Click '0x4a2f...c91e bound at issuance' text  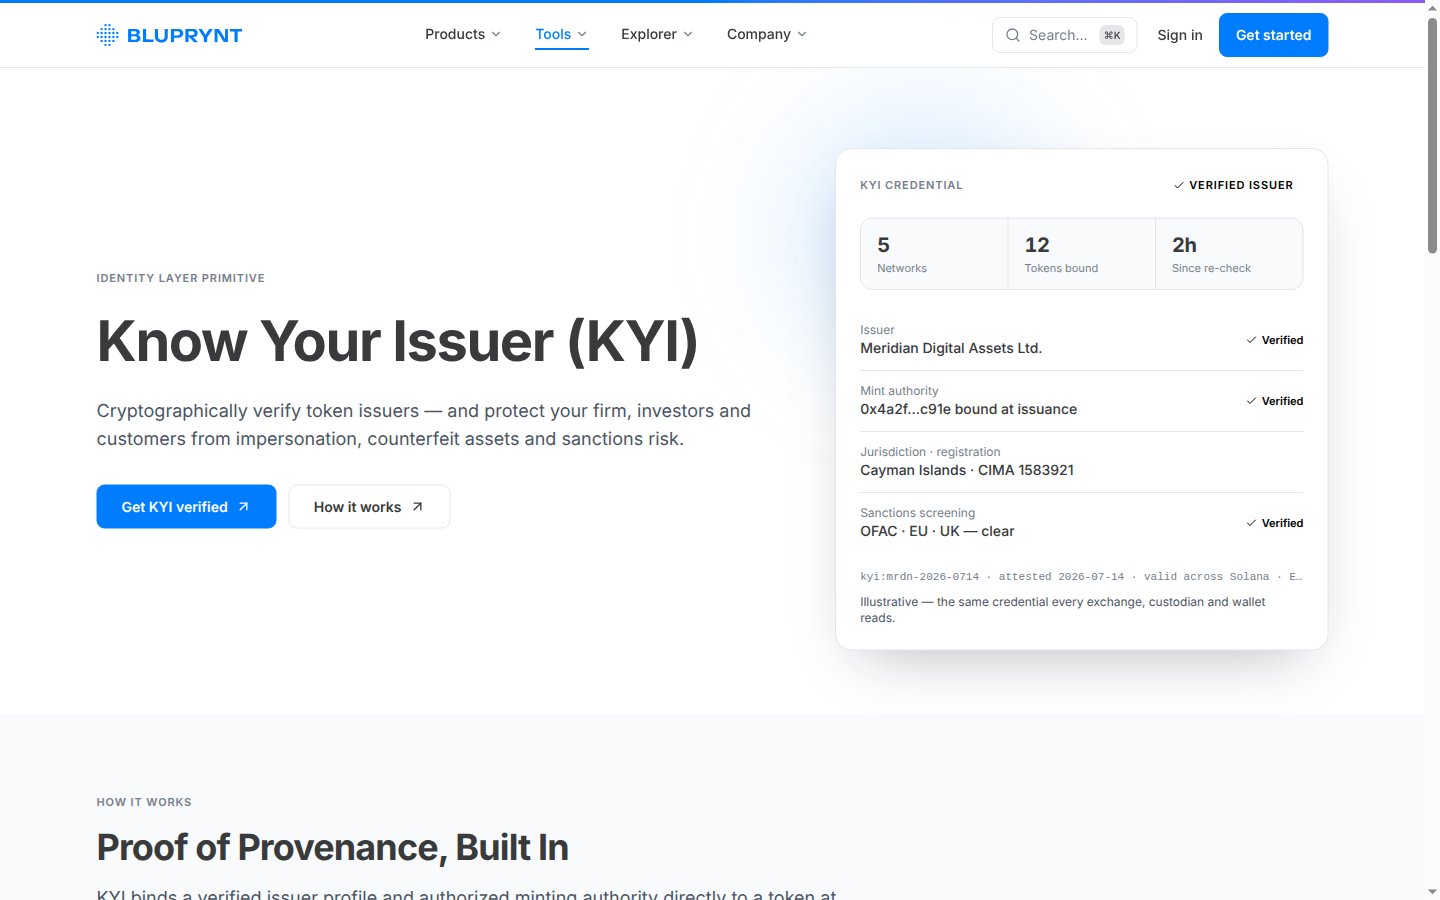point(968,409)
